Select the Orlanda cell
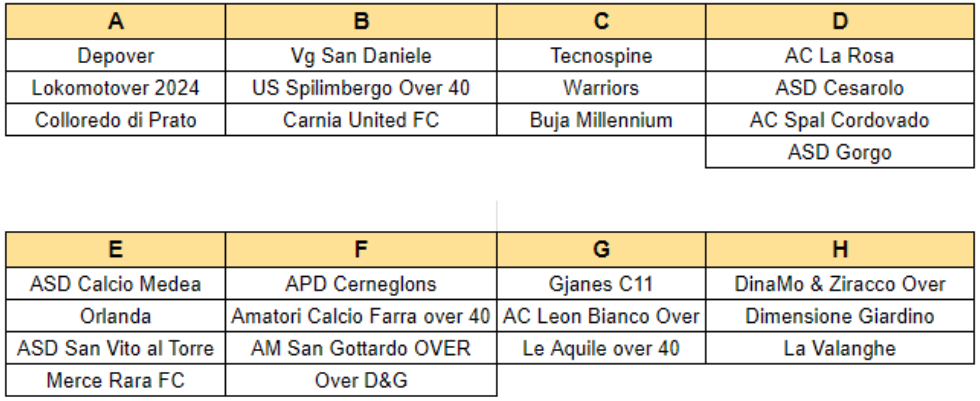The height and width of the screenshot is (401, 980). coord(116,316)
